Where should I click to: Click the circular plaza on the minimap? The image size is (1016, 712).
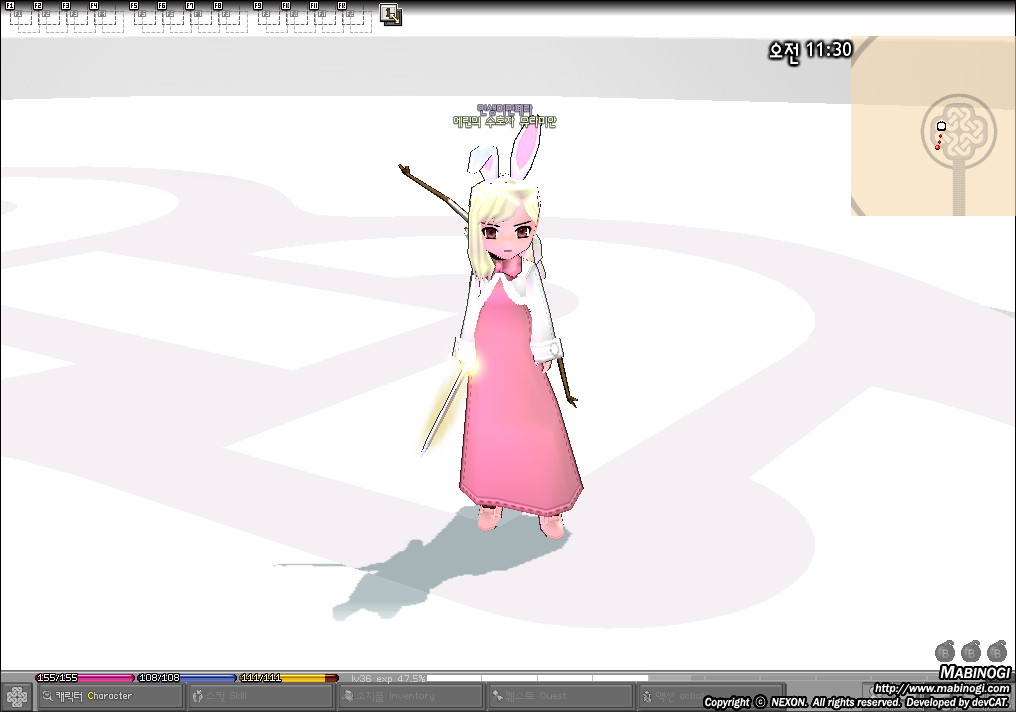[958, 132]
